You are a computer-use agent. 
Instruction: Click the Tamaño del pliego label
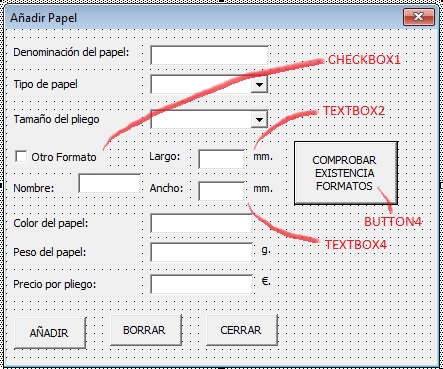56,119
